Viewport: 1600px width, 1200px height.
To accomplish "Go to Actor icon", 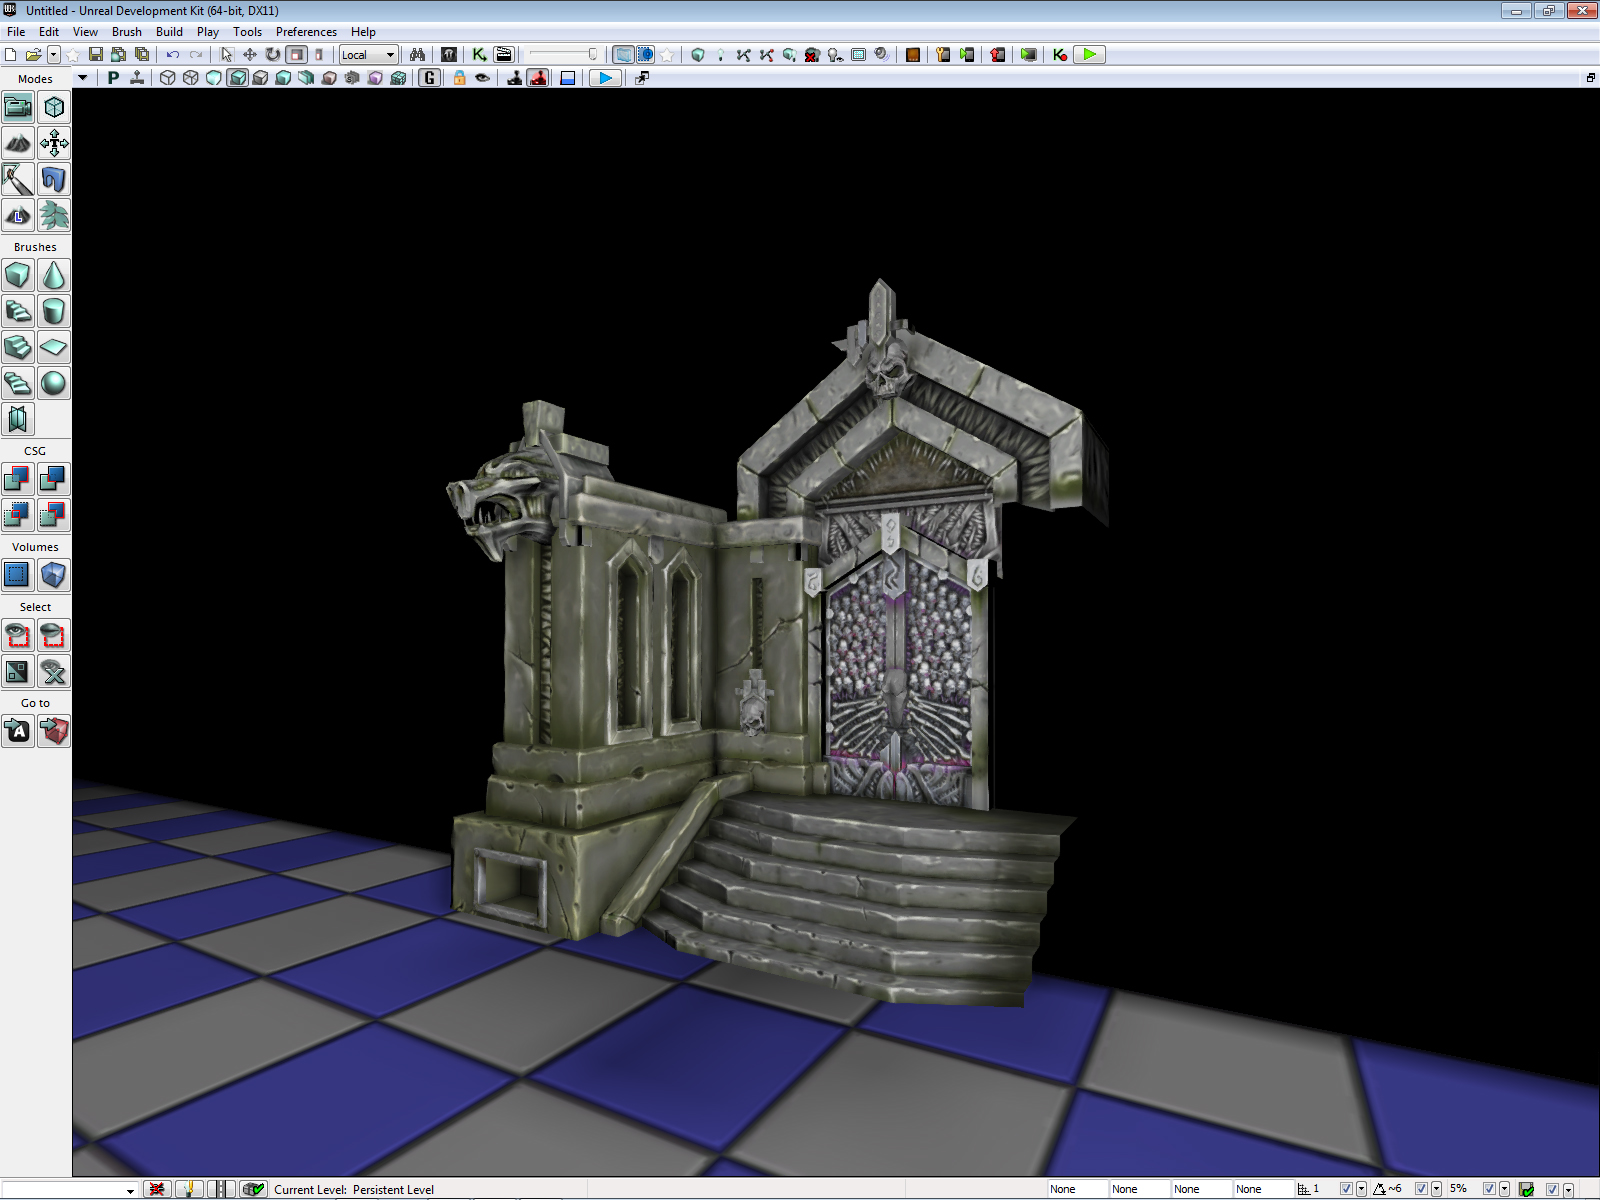I will (18, 731).
